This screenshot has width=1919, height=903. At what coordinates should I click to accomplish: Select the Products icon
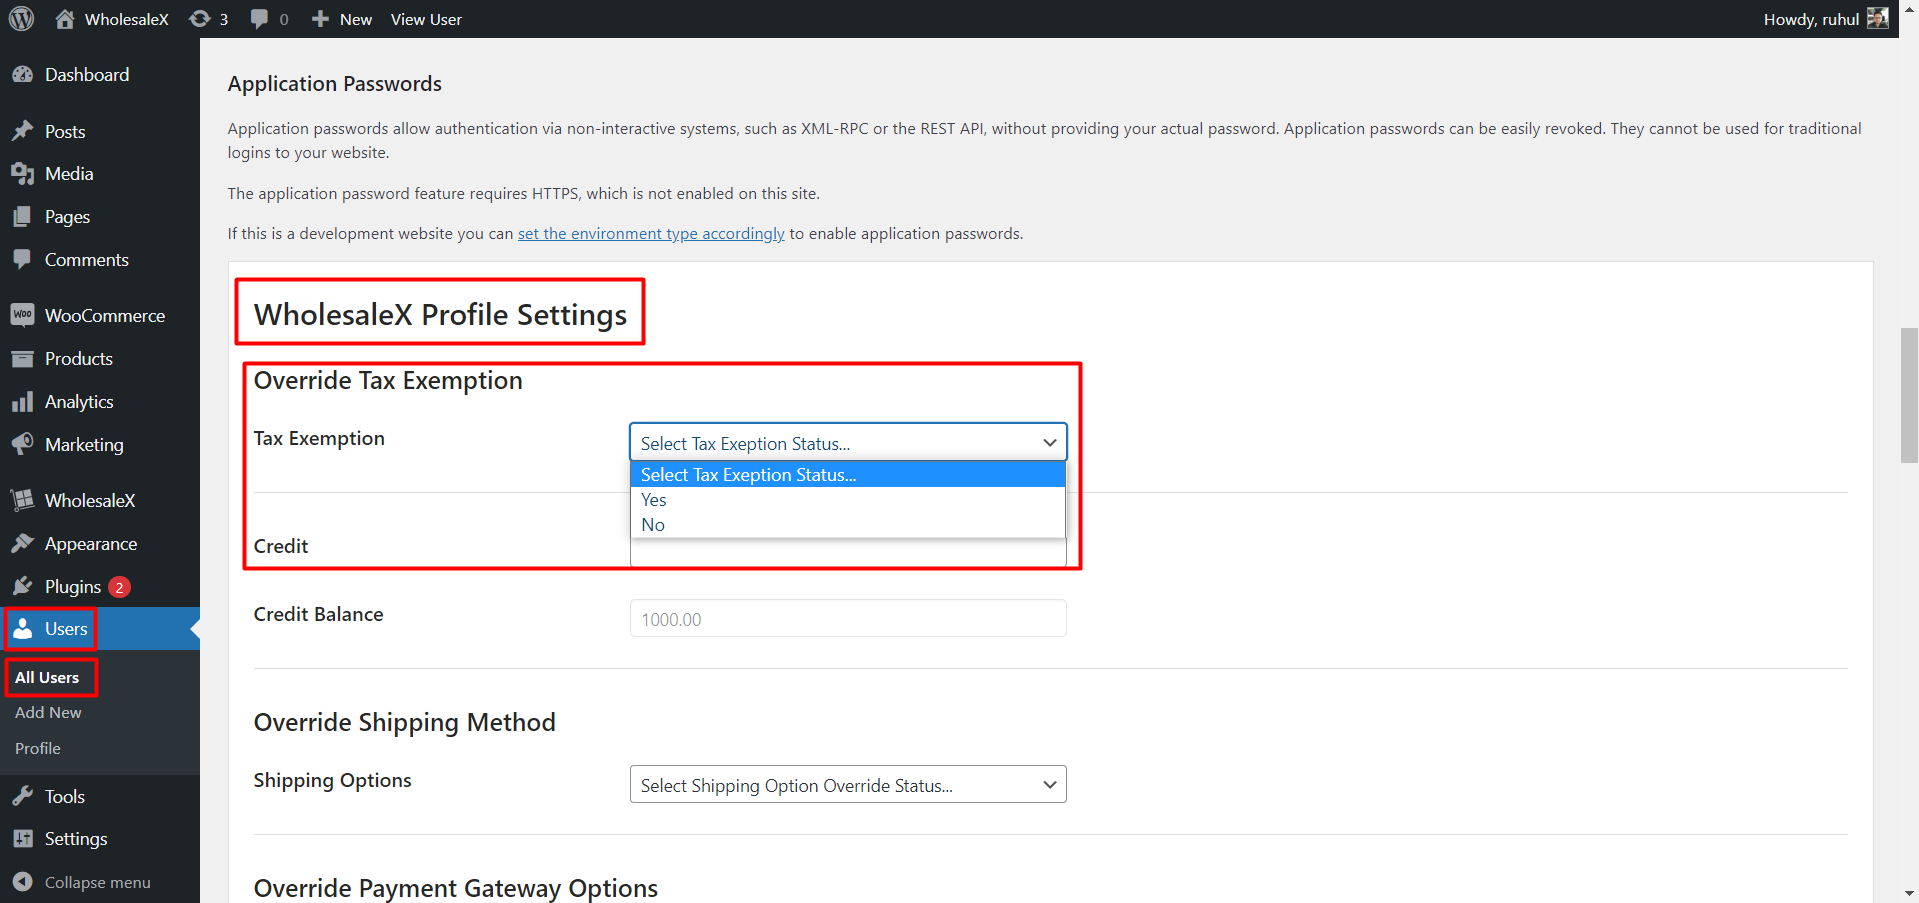pos(24,358)
